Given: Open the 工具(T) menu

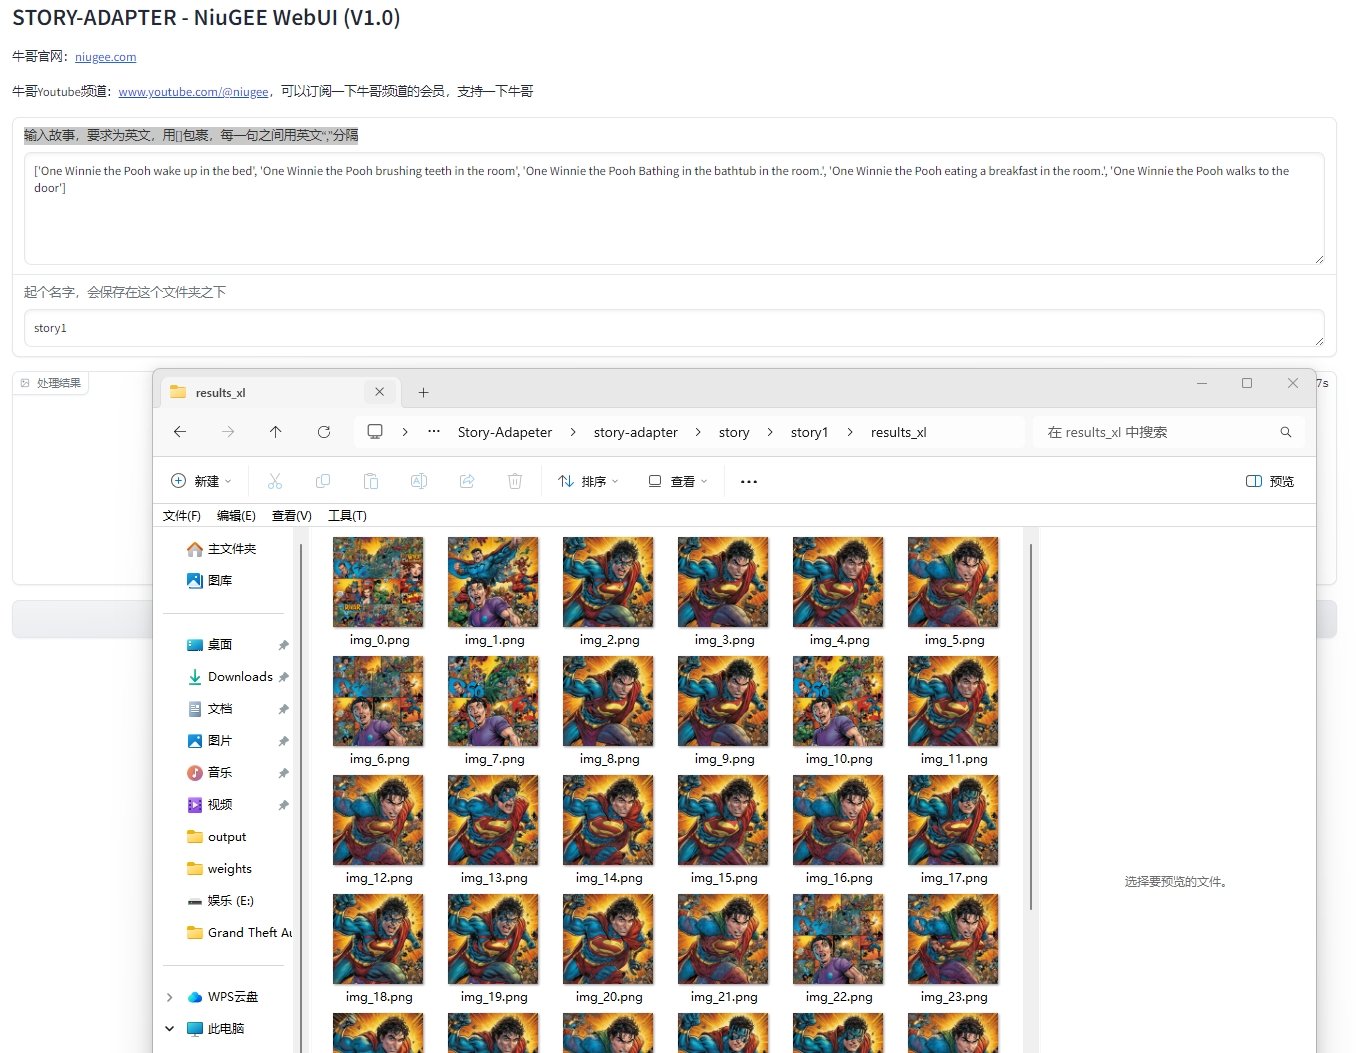Looking at the screenshot, I should coord(347,516).
